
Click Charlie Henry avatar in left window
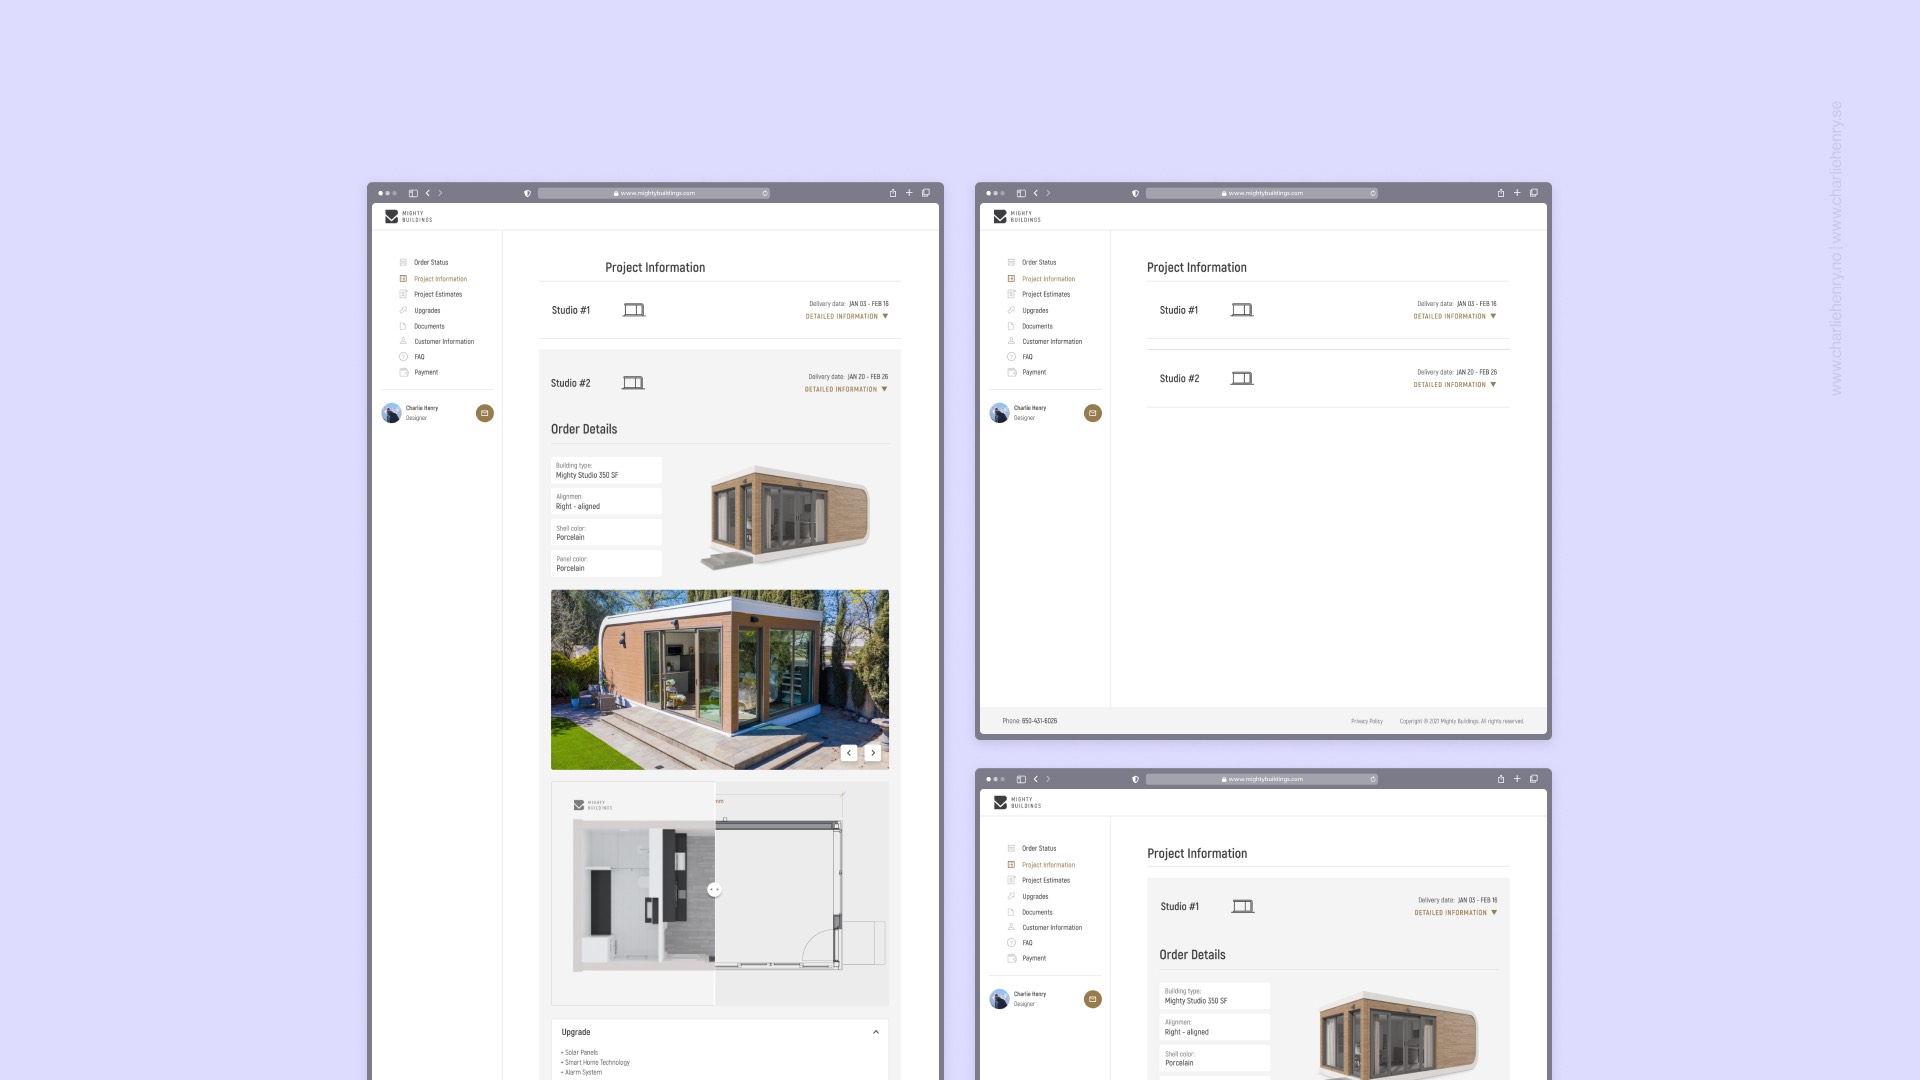coord(391,413)
